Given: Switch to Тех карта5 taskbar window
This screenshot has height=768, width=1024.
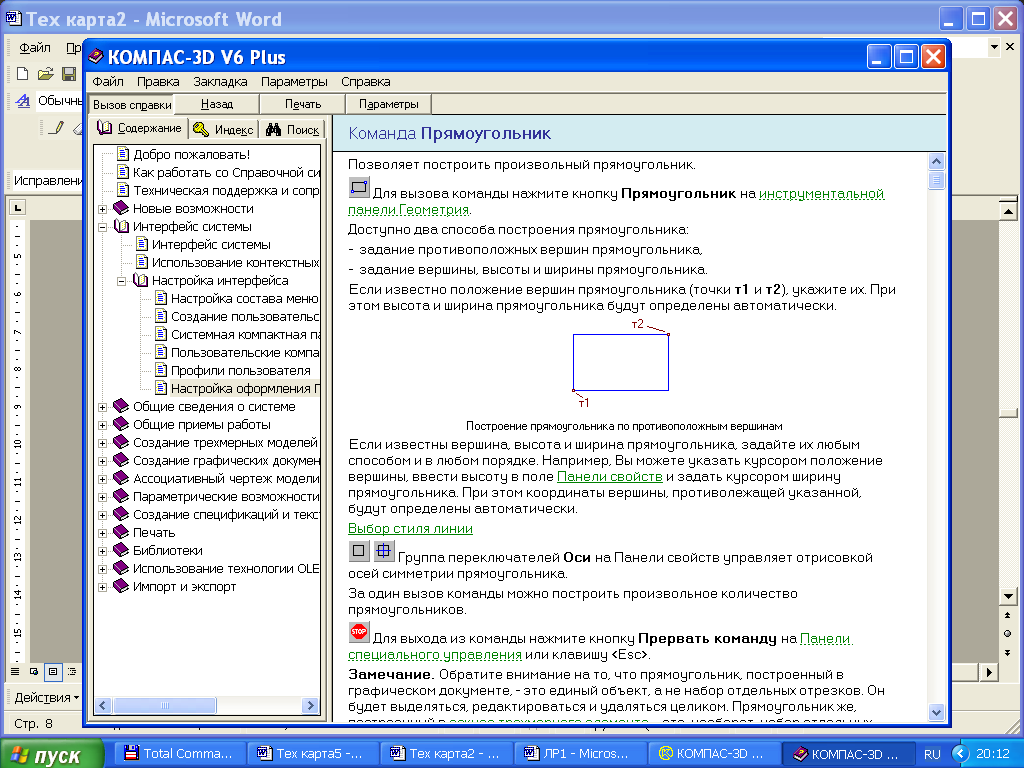Looking at the screenshot, I should pyautogui.click(x=313, y=753).
